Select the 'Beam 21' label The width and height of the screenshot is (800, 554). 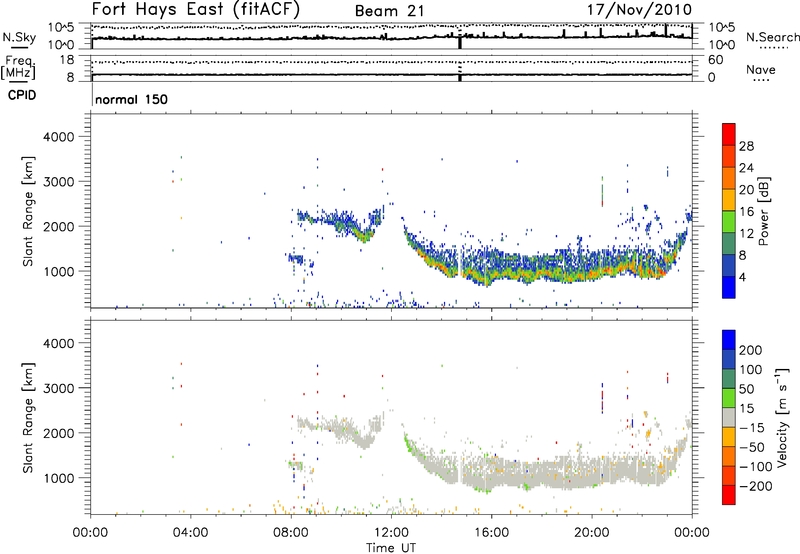(389, 11)
